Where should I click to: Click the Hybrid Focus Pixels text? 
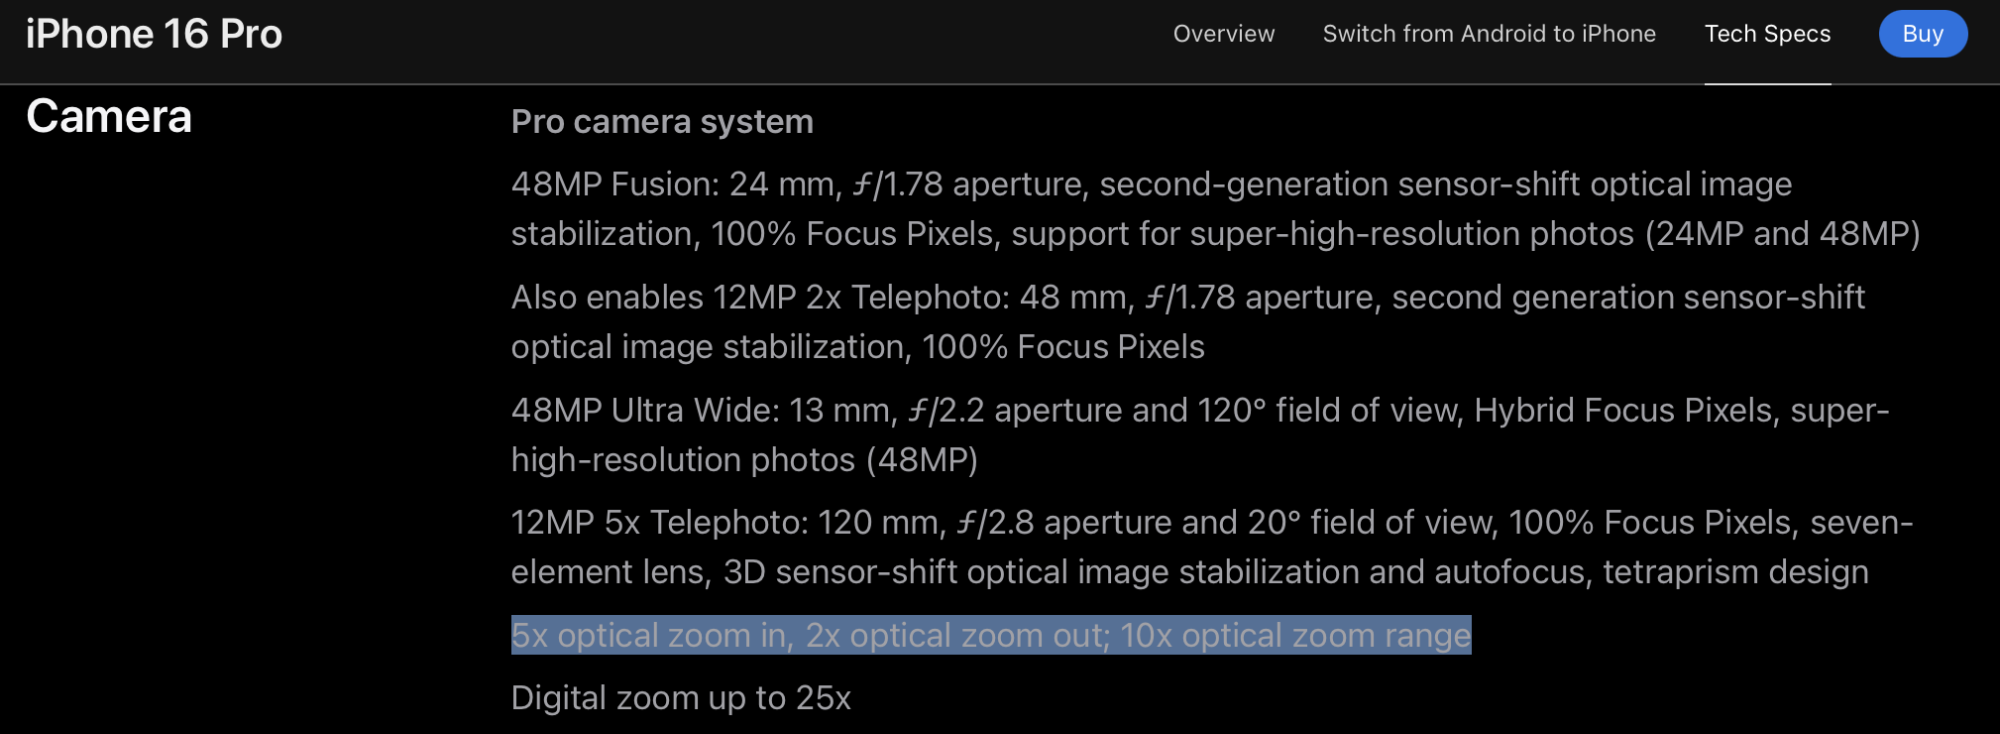pos(1622,411)
